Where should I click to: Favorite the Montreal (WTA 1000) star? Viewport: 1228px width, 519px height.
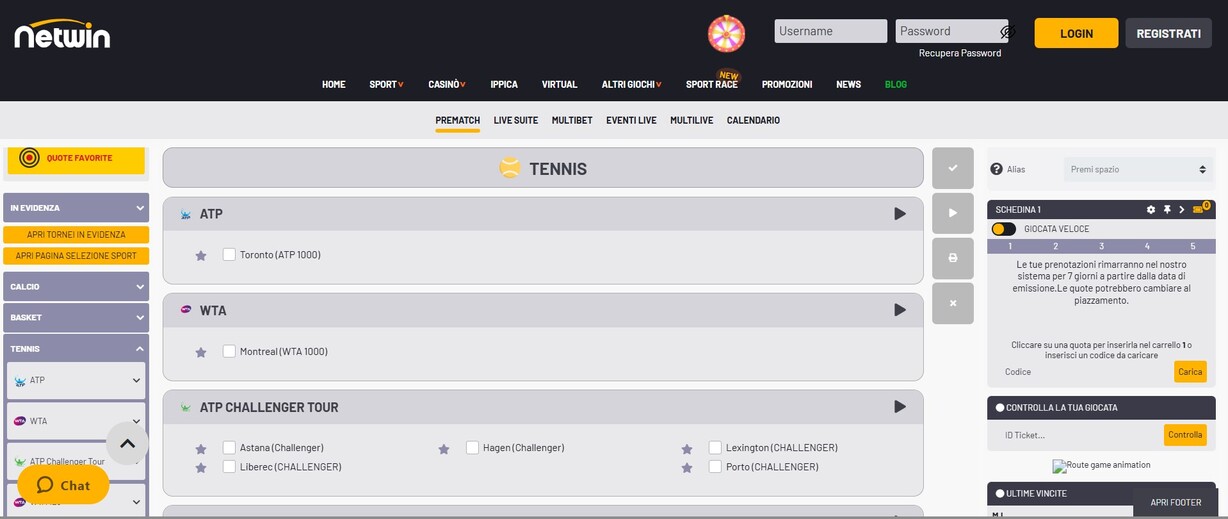click(x=201, y=352)
